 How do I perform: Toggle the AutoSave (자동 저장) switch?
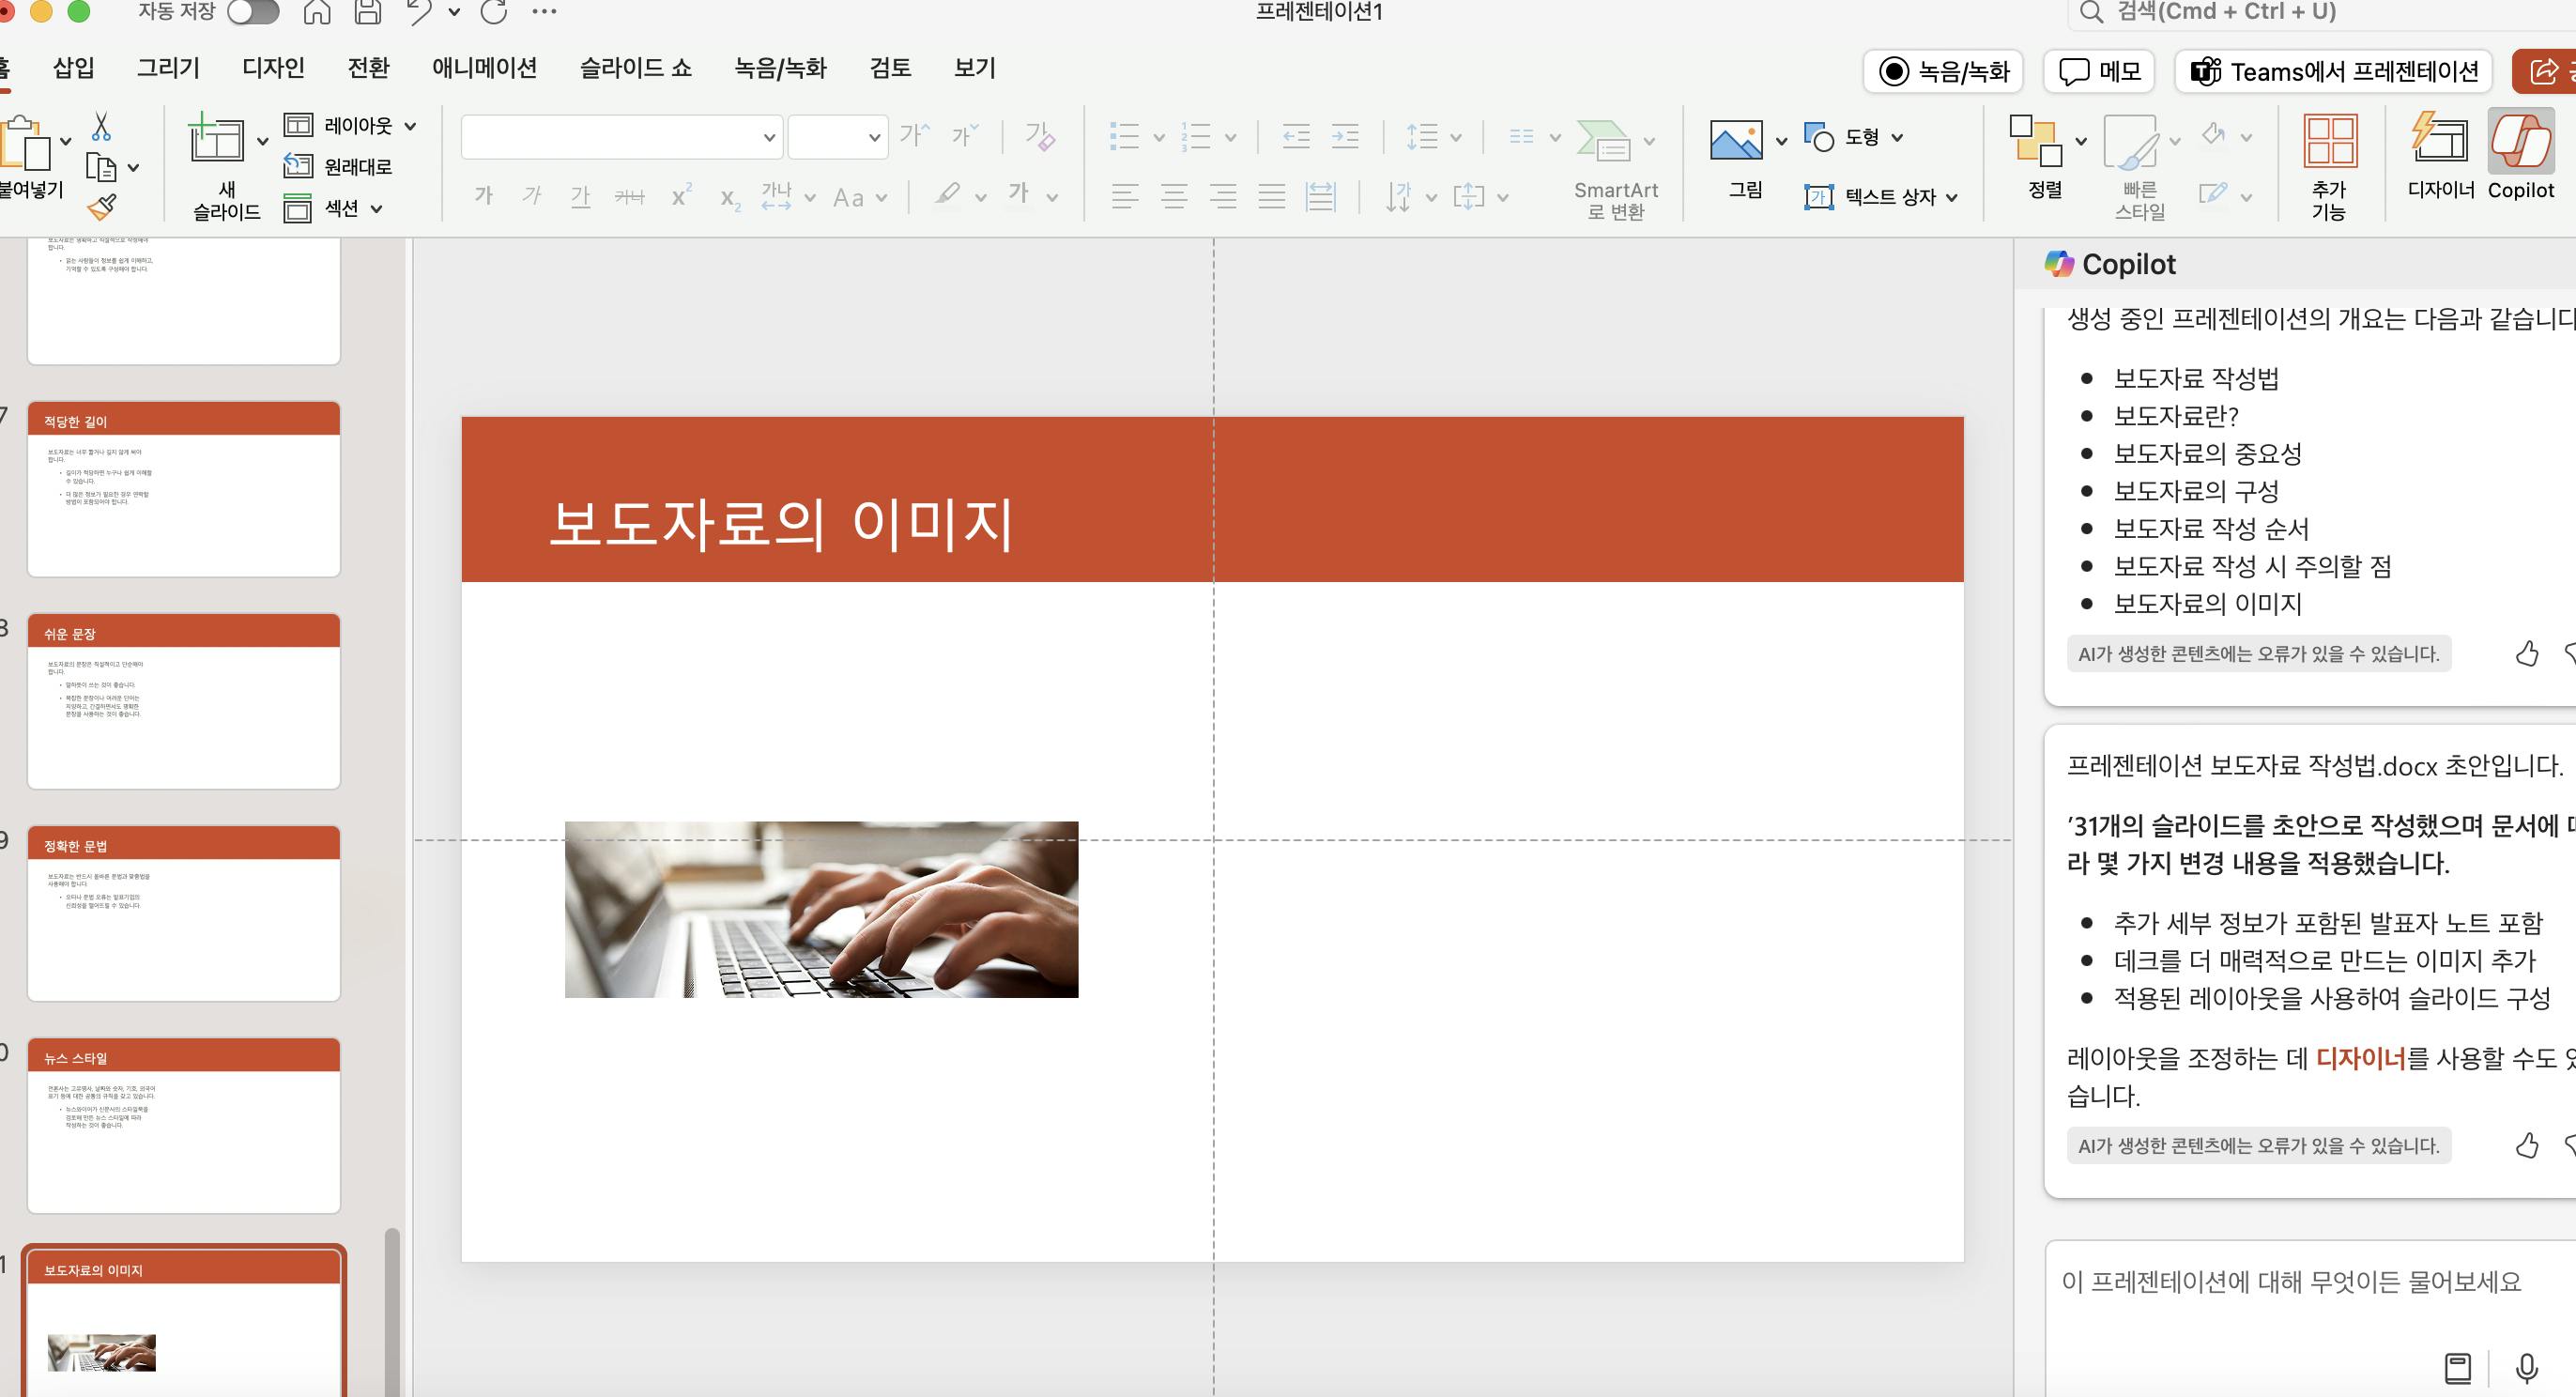(253, 12)
